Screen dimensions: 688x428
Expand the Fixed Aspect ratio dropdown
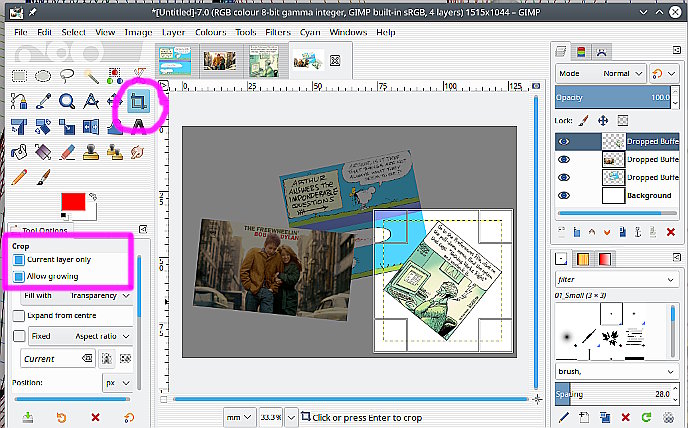click(98, 336)
